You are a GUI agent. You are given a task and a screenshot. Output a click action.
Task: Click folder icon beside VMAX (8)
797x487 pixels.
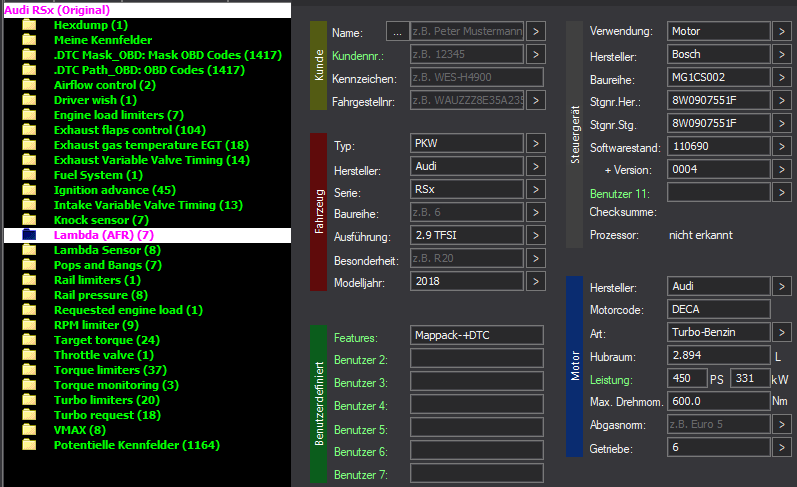(x=29, y=430)
